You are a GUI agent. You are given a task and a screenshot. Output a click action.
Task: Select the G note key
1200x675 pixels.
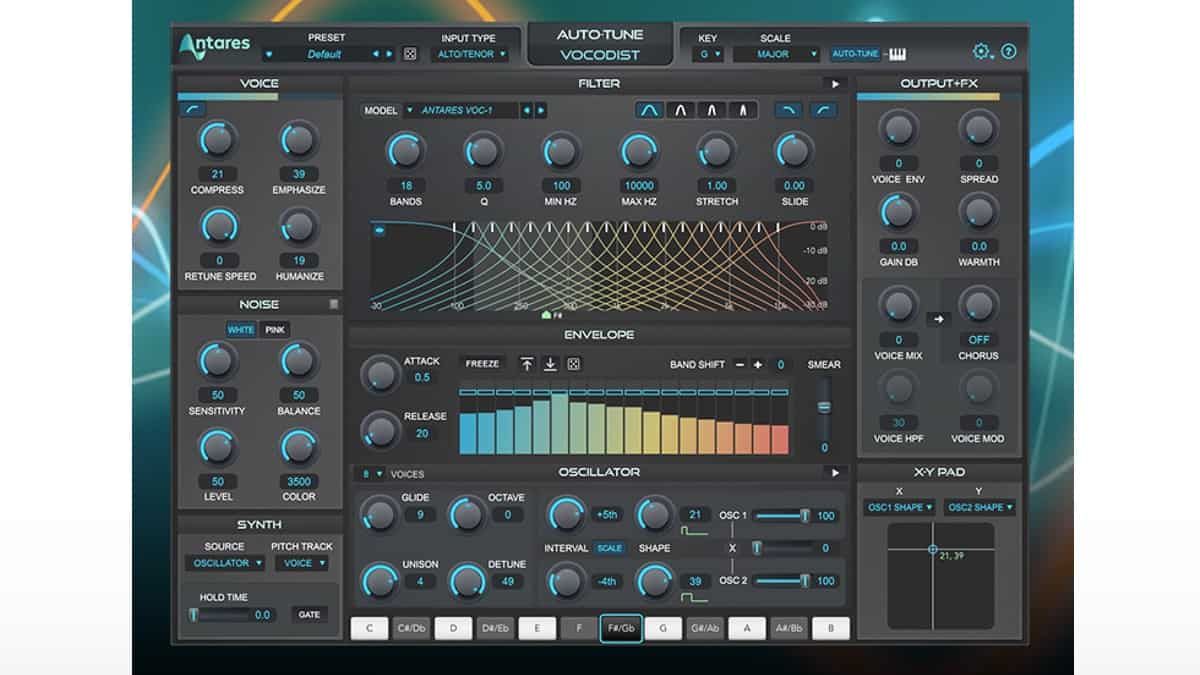pos(663,628)
